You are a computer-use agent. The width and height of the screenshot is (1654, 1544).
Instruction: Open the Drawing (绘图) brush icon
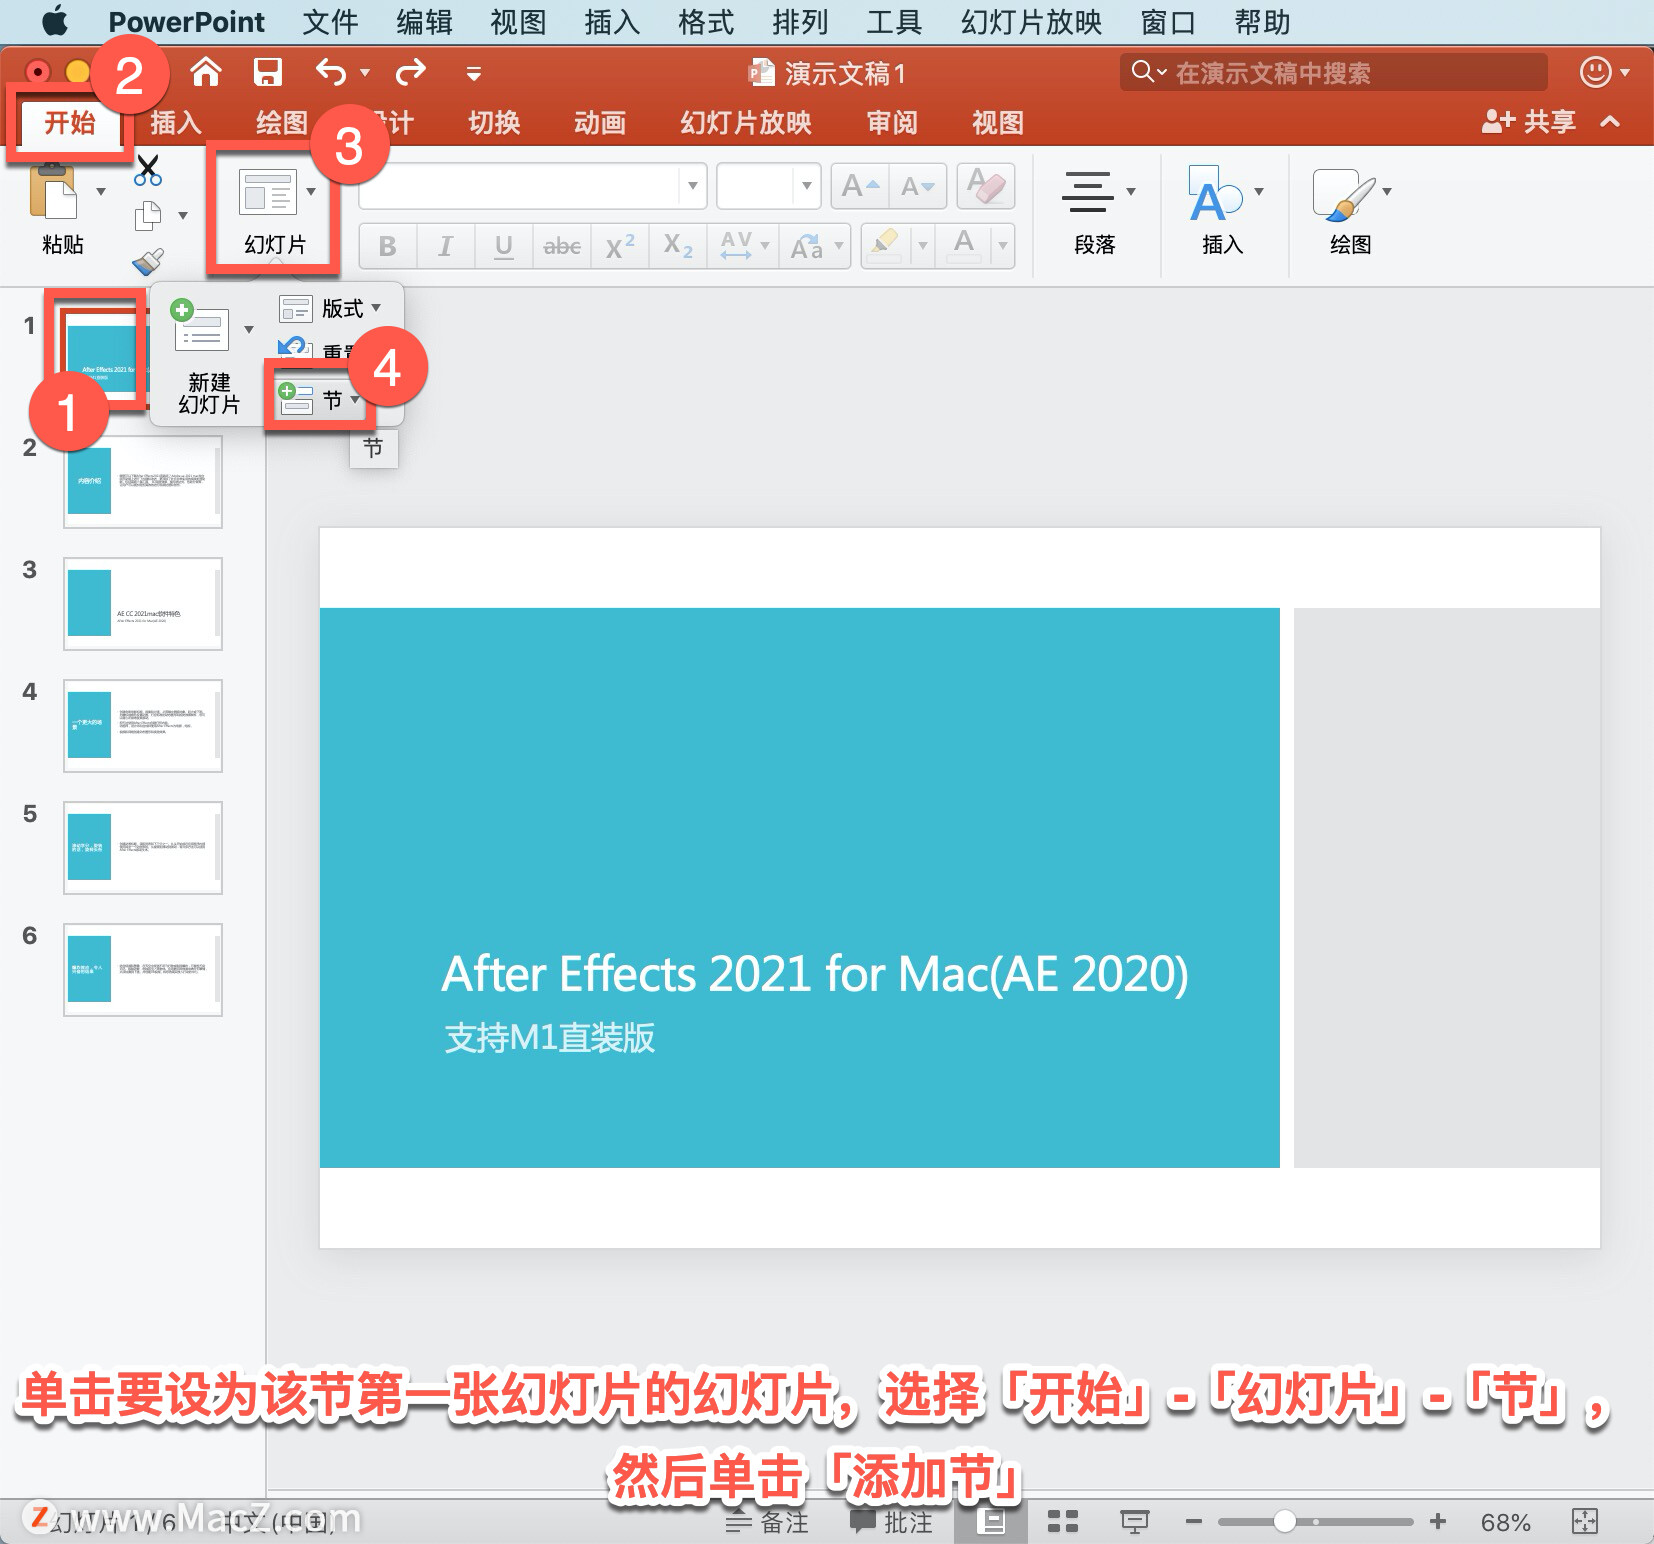pyautogui.click(x=1343, y=194)
